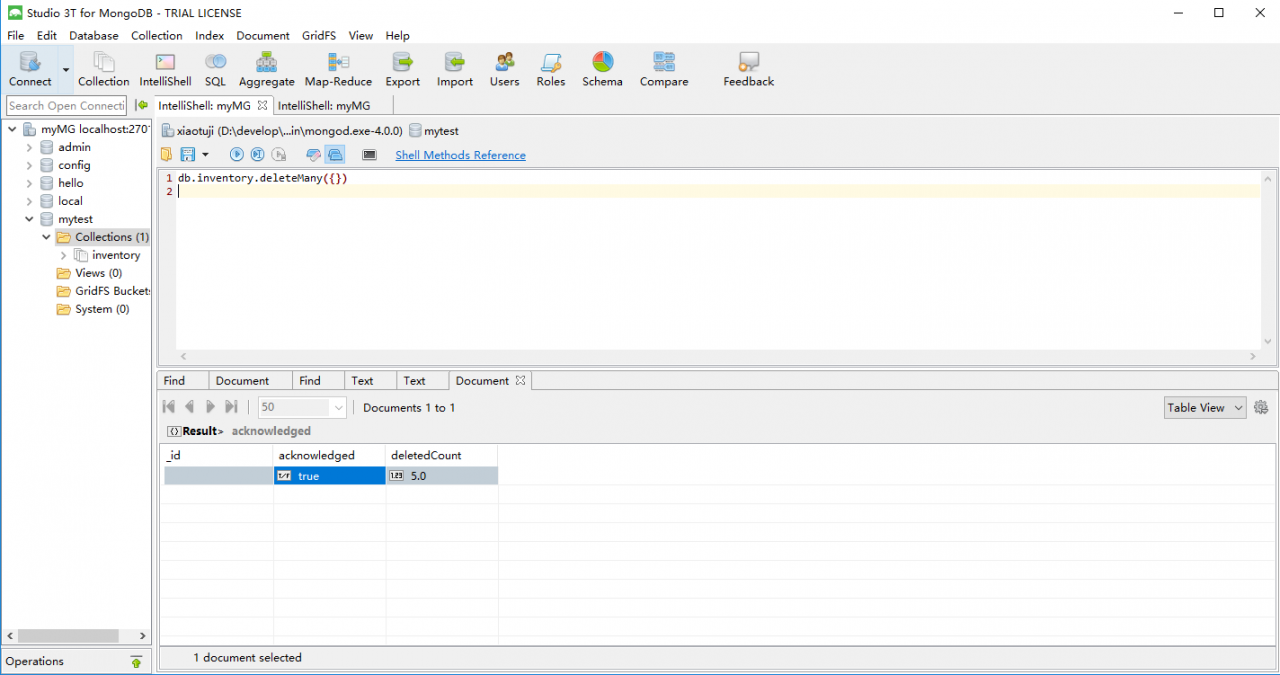Toggle the clear output eraser icon
The height and width of the screenshot is (675, 1280).
313,155
